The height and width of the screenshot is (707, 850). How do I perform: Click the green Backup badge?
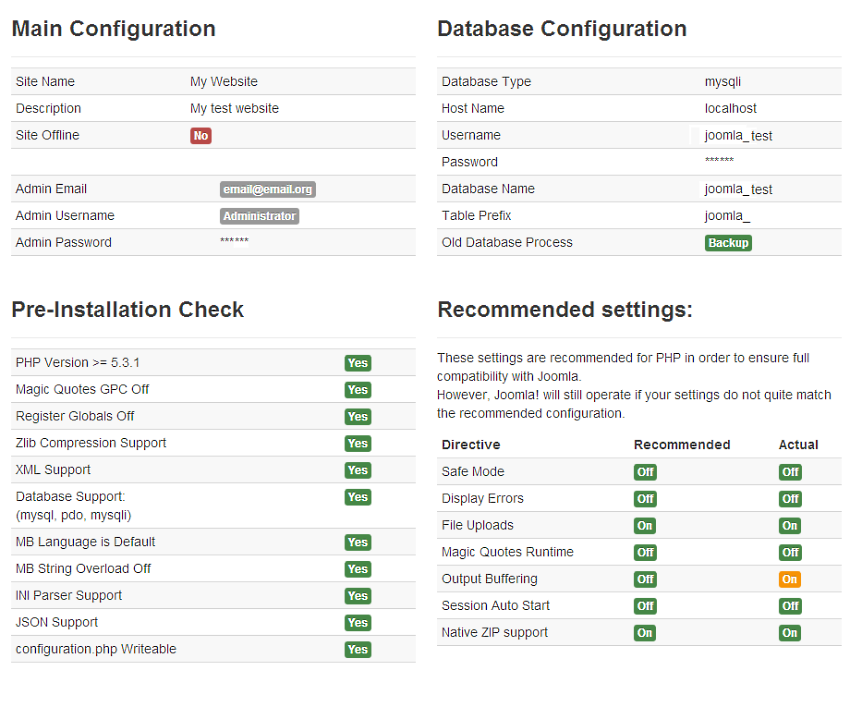tap(728, 243)
